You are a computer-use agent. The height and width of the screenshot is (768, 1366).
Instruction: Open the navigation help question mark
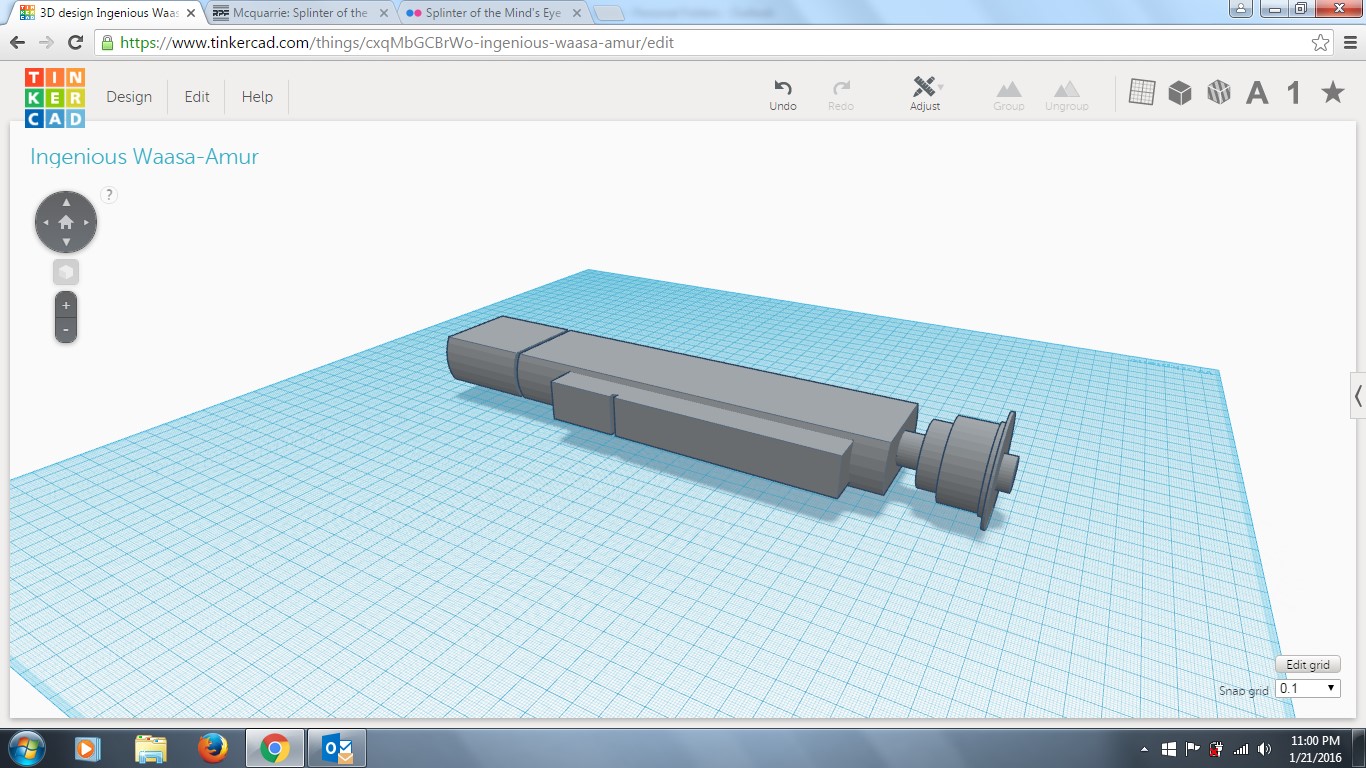(110, 195)
